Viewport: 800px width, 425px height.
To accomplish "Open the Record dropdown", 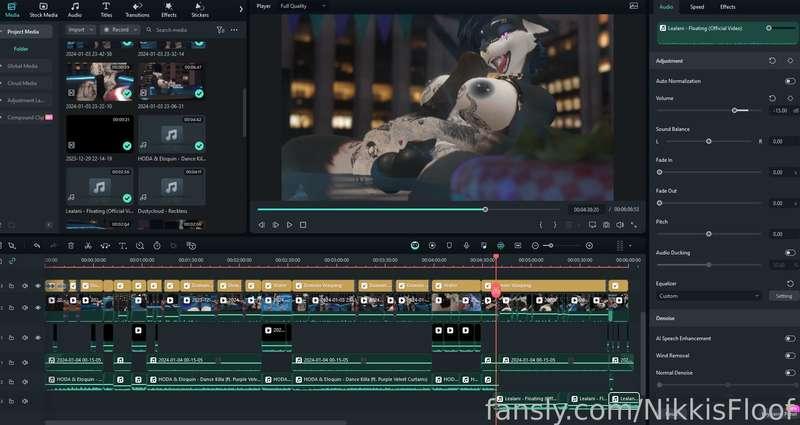I will tap(120, 30).
